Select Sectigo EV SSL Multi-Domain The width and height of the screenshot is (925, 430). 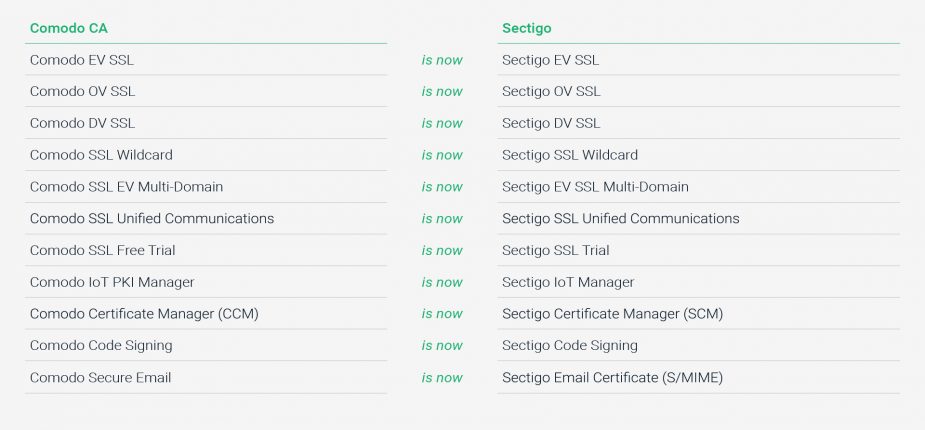tap(595, 187)
